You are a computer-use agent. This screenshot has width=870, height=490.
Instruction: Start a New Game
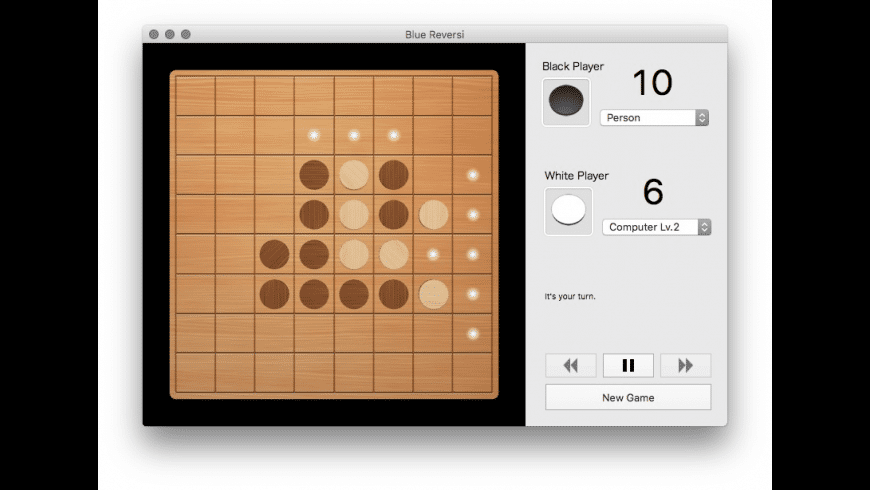[x=628, y=397]
